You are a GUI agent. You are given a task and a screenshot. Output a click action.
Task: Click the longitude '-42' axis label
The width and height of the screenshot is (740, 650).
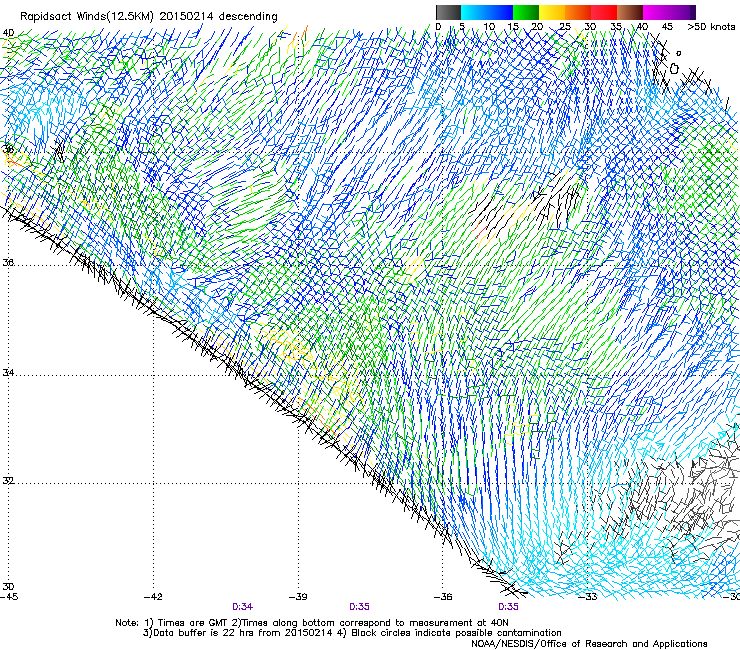(153, 597)
